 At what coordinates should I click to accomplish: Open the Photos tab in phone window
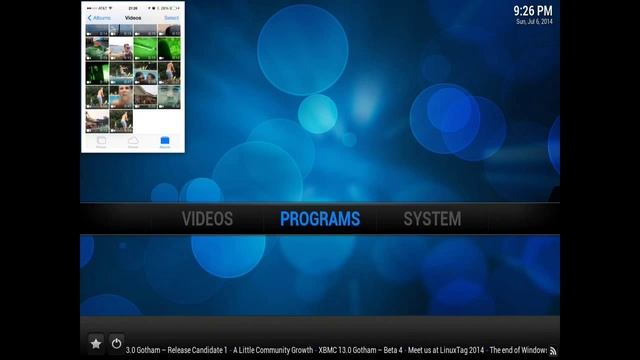click(101, 142)
